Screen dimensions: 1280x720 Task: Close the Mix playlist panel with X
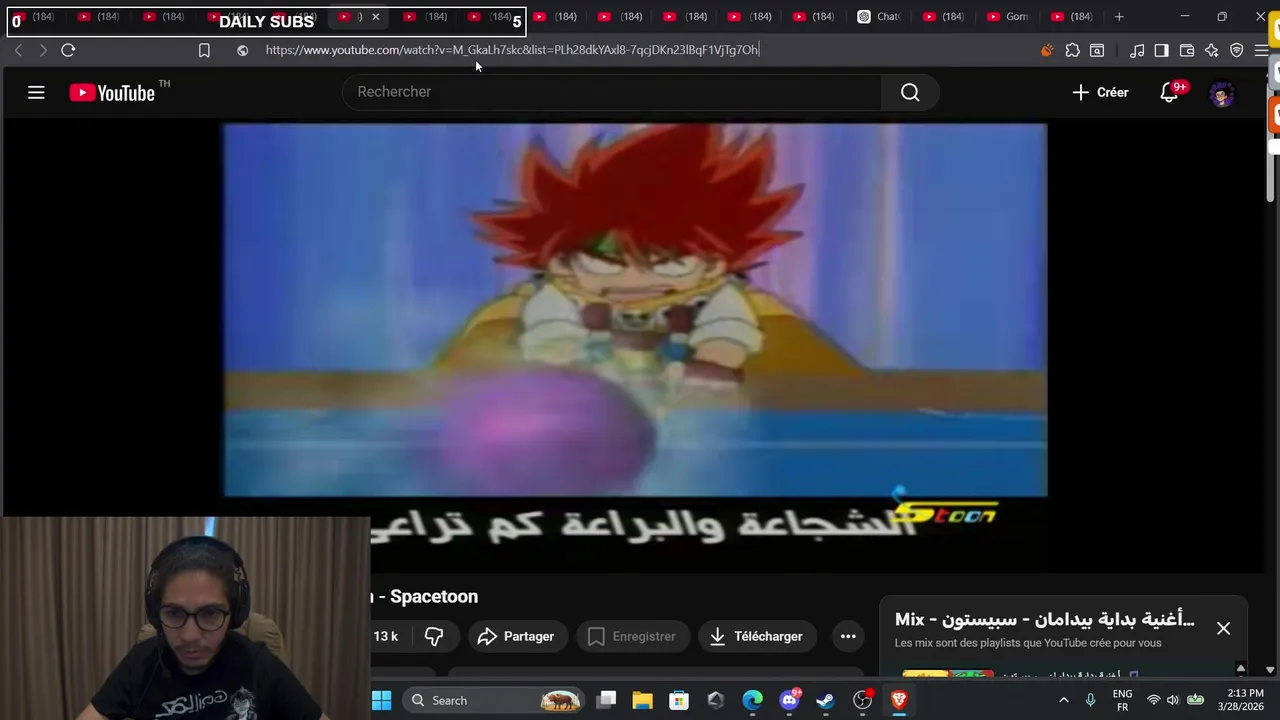[1223, 628]
